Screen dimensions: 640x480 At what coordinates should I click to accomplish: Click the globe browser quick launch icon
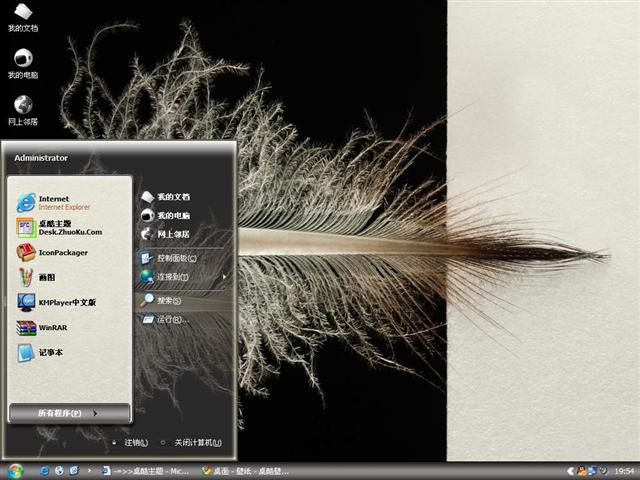point(60,471)
